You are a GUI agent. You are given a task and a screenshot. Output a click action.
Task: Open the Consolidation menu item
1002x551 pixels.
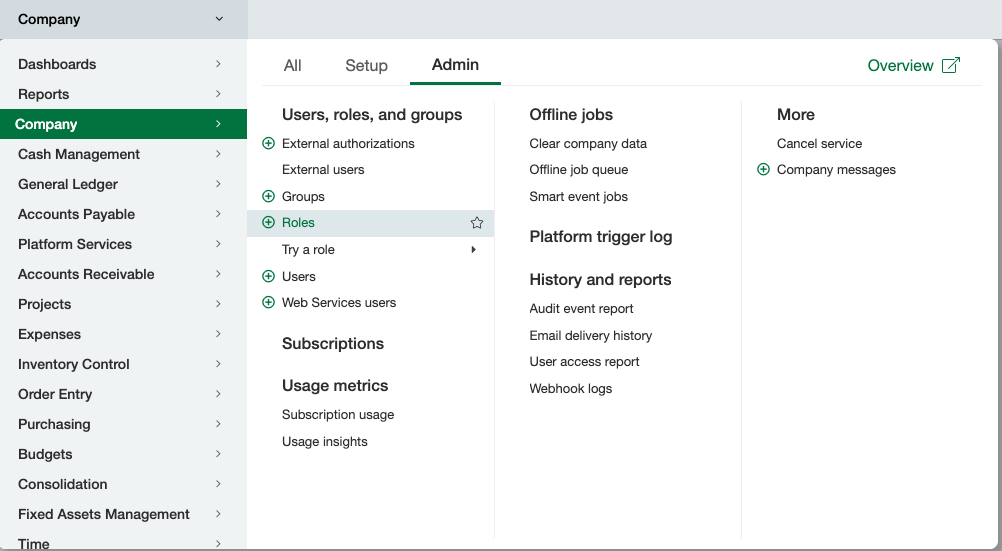(123, 485)
